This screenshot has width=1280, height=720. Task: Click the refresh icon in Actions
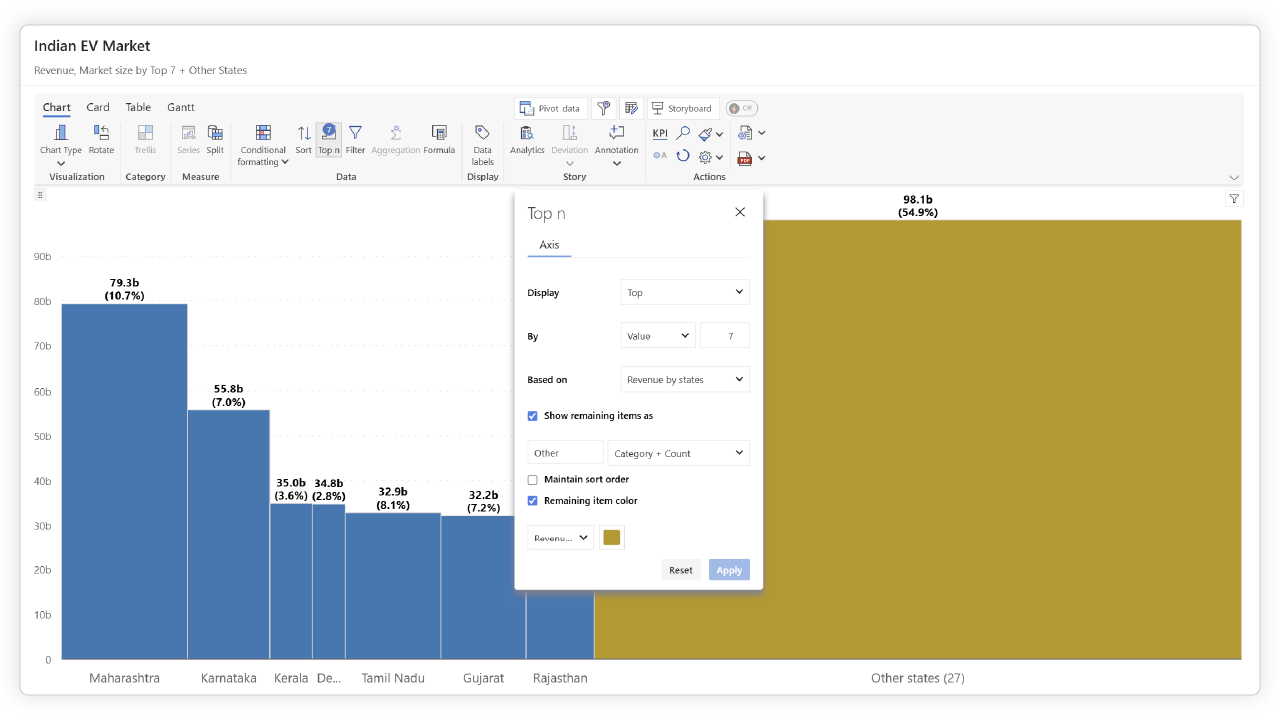(x=683, y=156)
